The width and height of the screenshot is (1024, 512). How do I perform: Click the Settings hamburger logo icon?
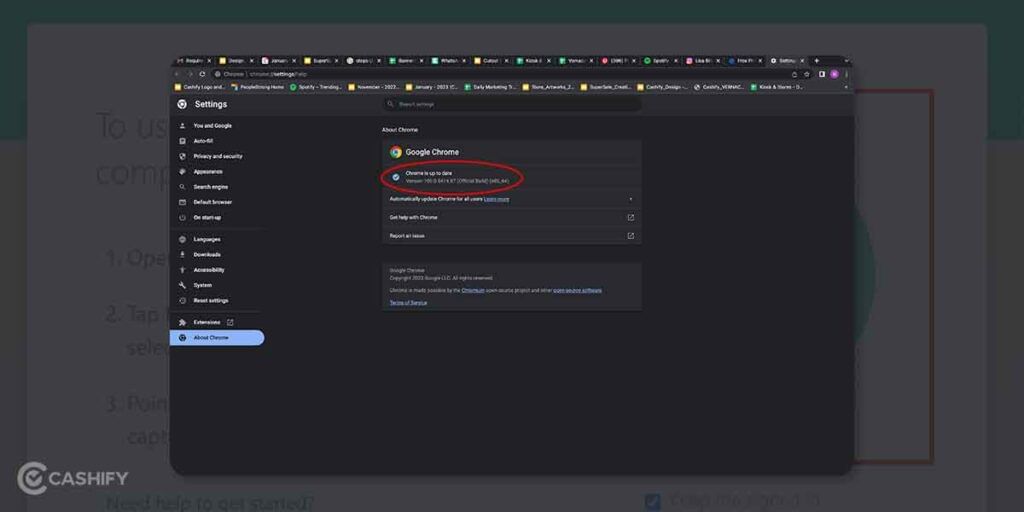(182, 104)
